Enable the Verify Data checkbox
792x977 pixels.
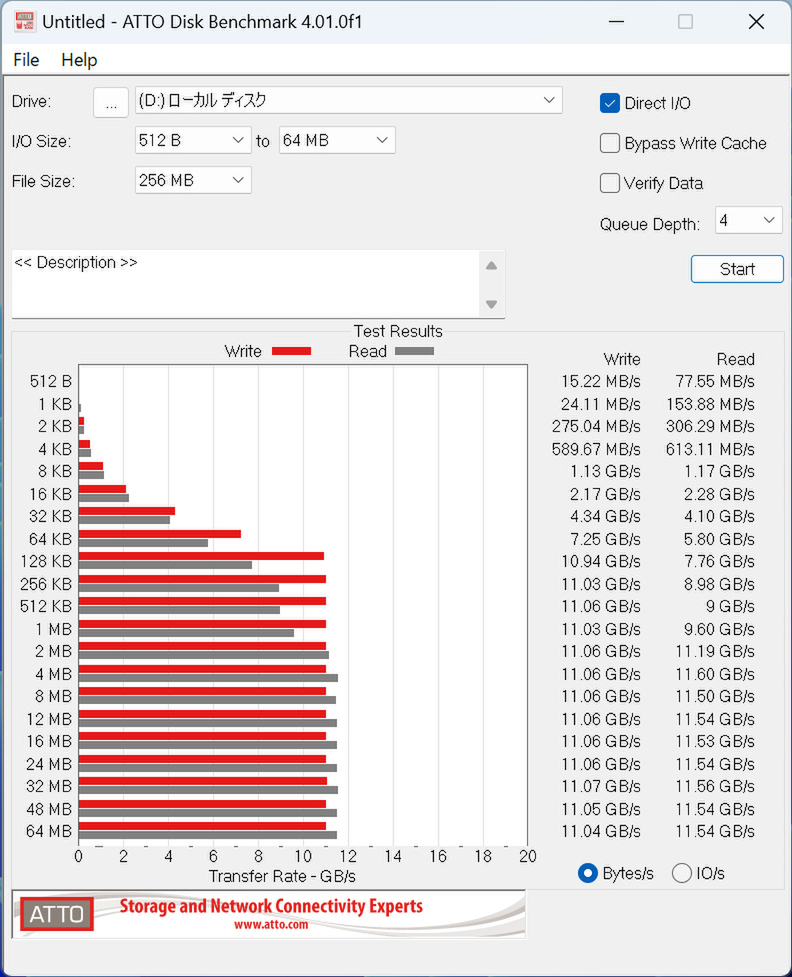click(609, 183)
